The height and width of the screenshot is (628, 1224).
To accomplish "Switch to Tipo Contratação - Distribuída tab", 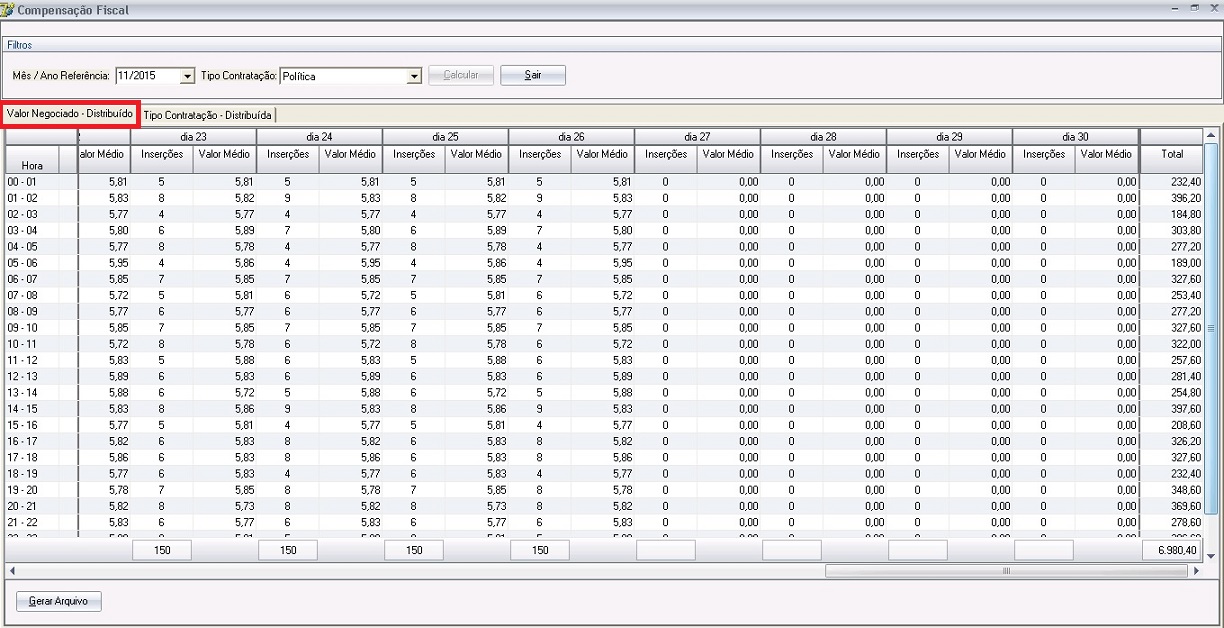I will coord(207,115).
